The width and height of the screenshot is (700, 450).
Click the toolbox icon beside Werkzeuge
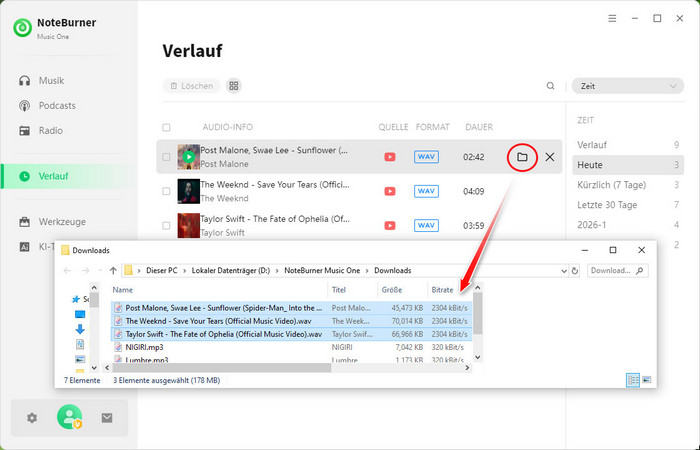25,222
